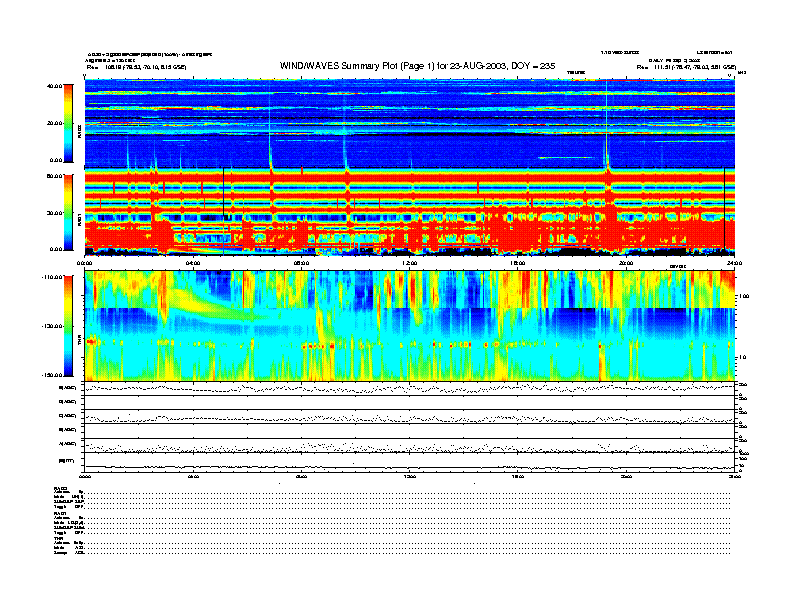Click the RAD2 blue spectrogram panel
This screenshot has height=612, width=792.
tap(410, 123)
